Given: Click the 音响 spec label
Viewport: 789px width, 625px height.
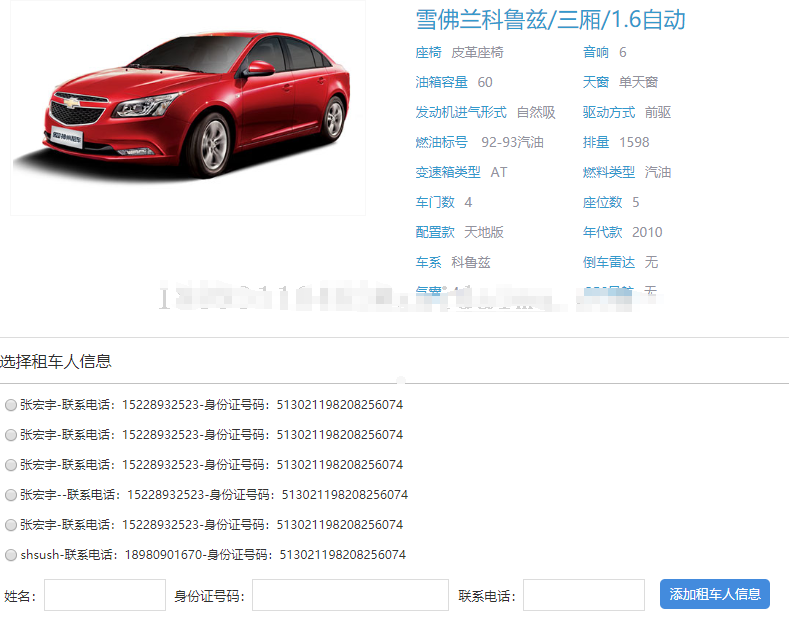Looking at the screenshot, I should [596, 52].
